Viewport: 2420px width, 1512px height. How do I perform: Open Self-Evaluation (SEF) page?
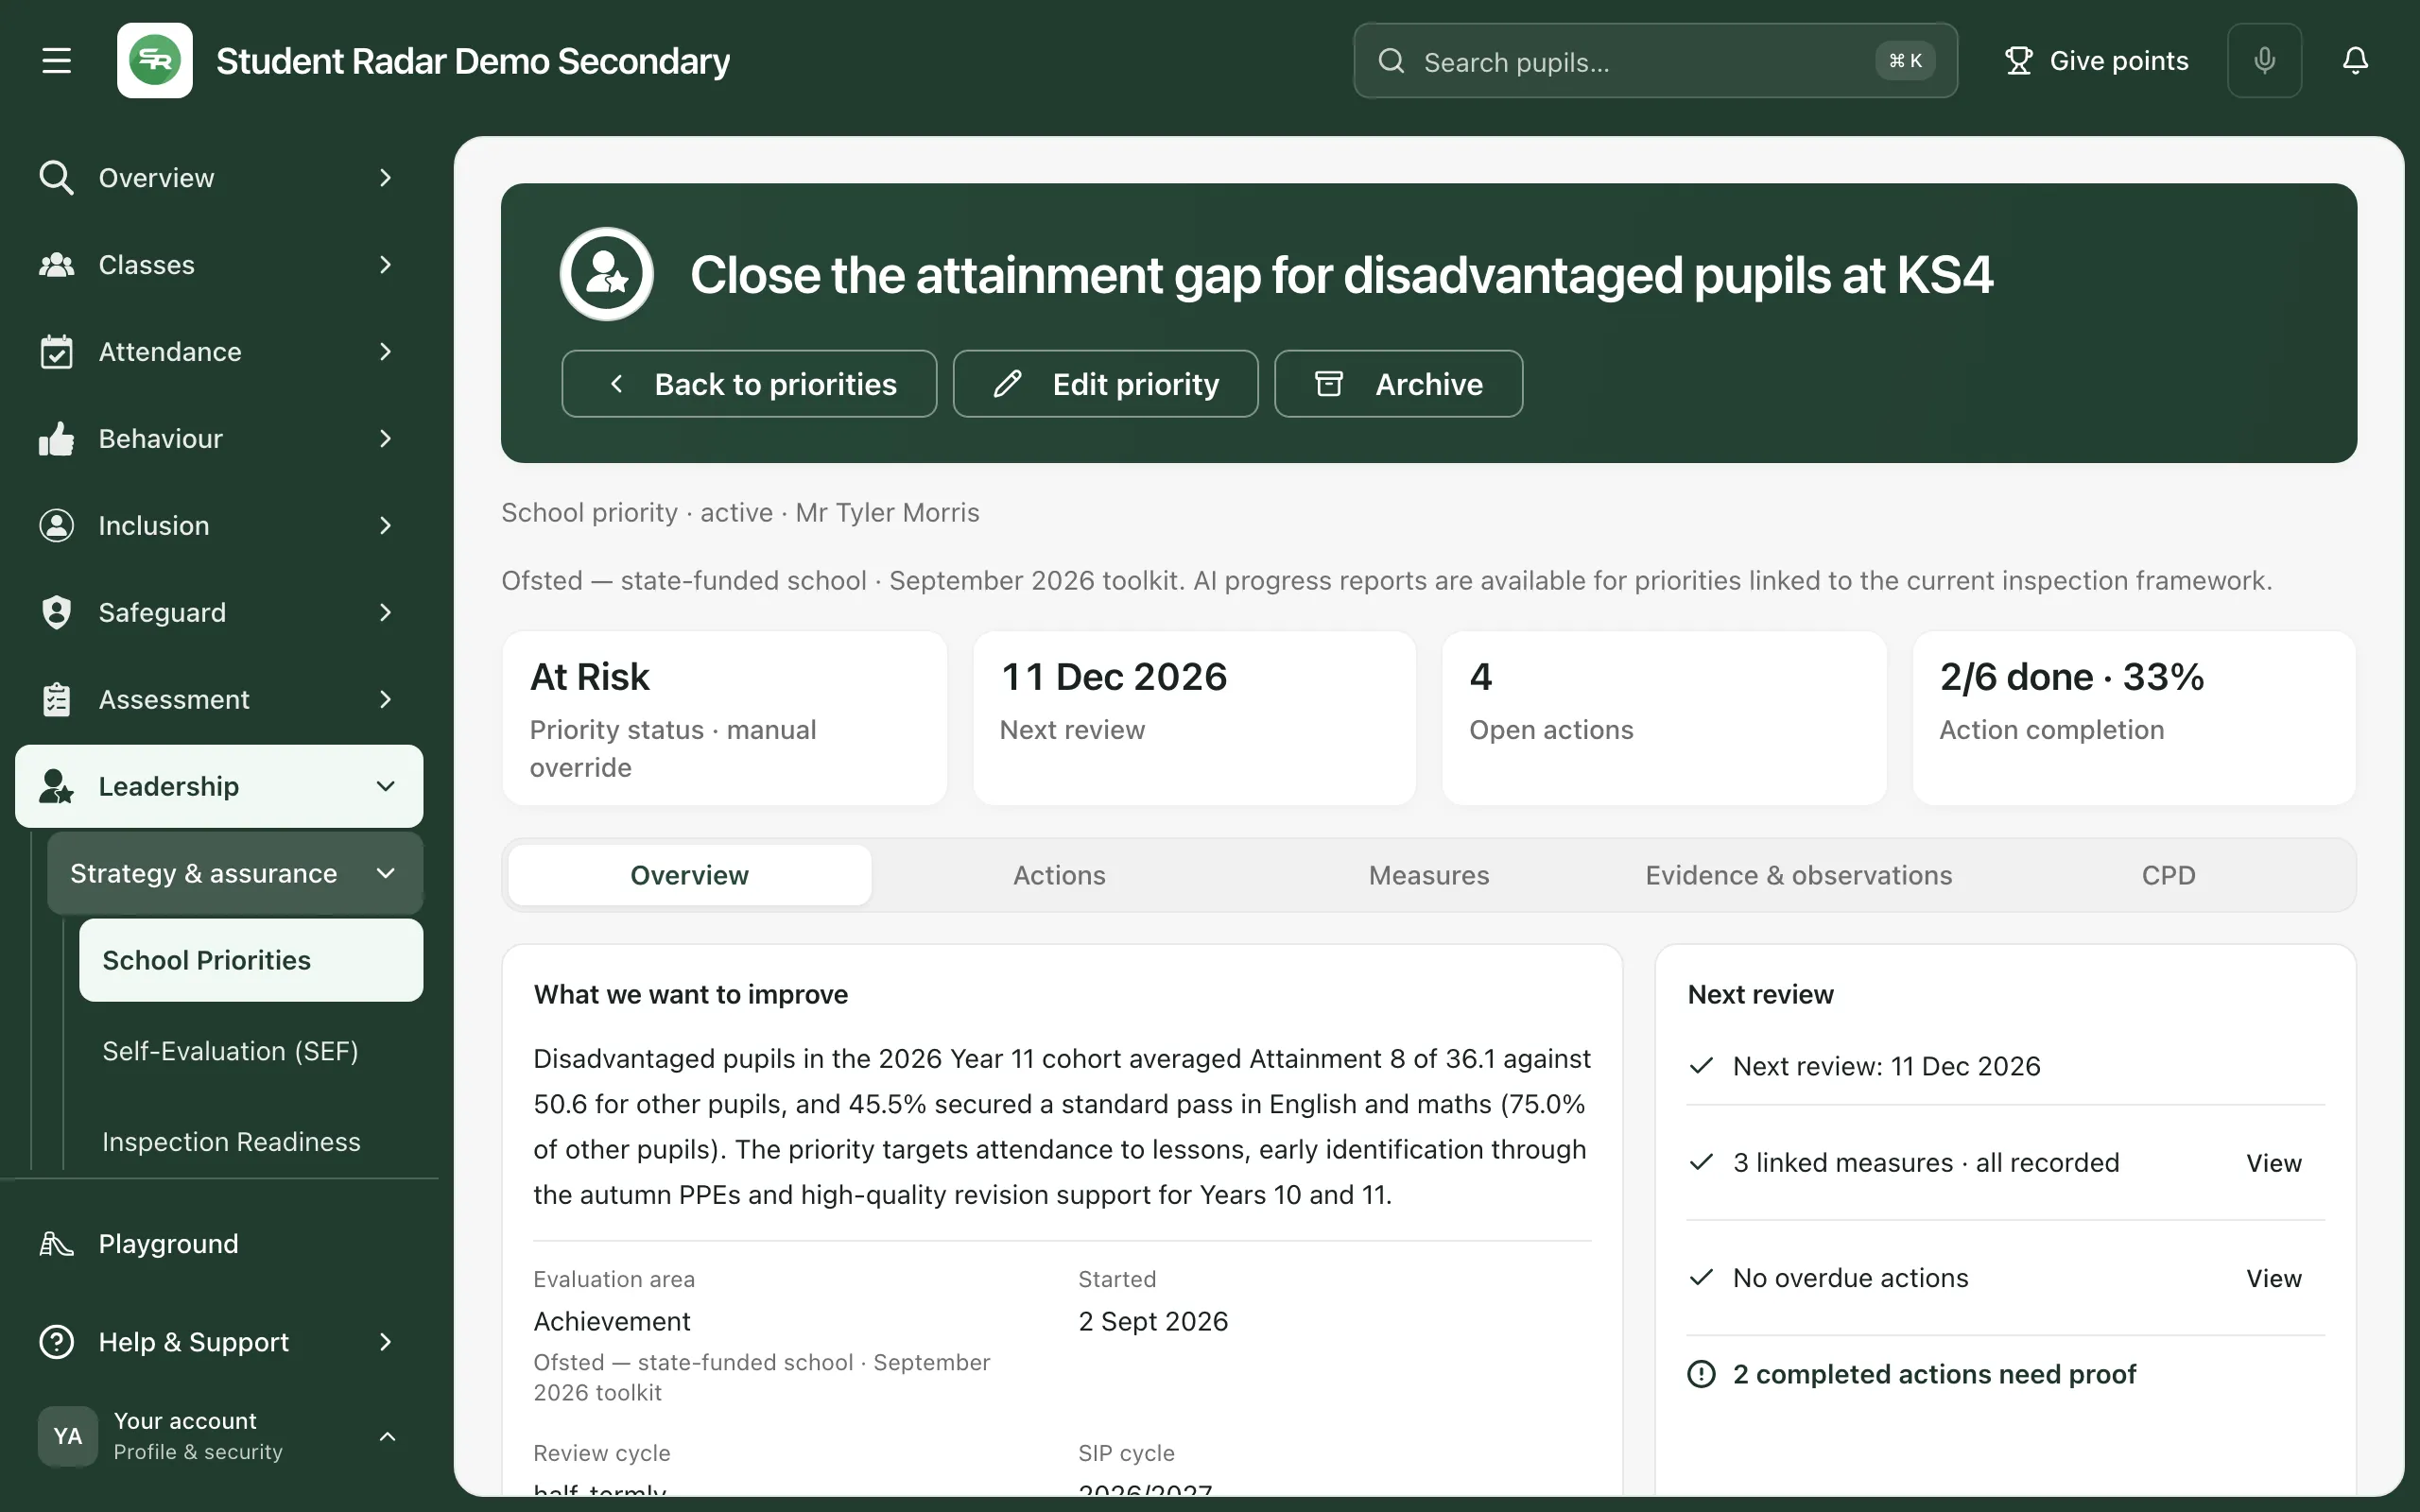(x=230, y=1051)
